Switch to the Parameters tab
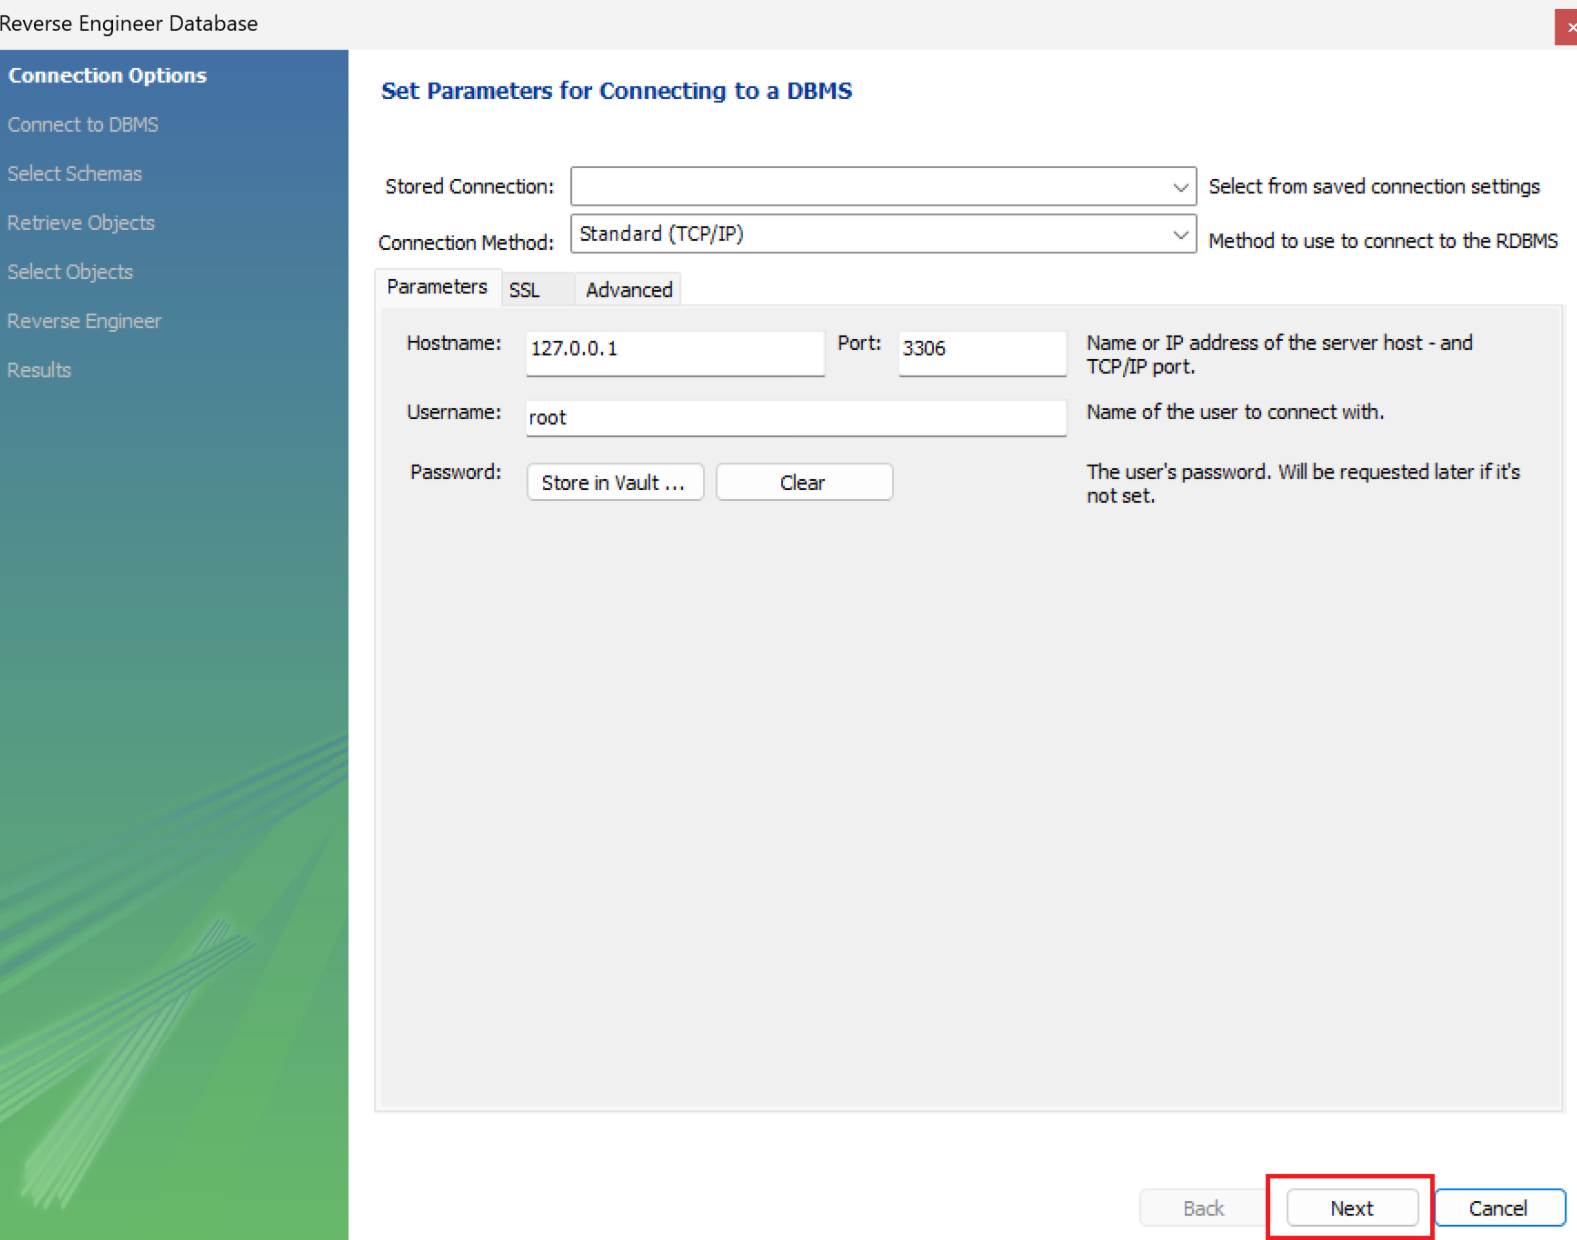Viewport: 1577px width, 1240px height. pos(437,287)
